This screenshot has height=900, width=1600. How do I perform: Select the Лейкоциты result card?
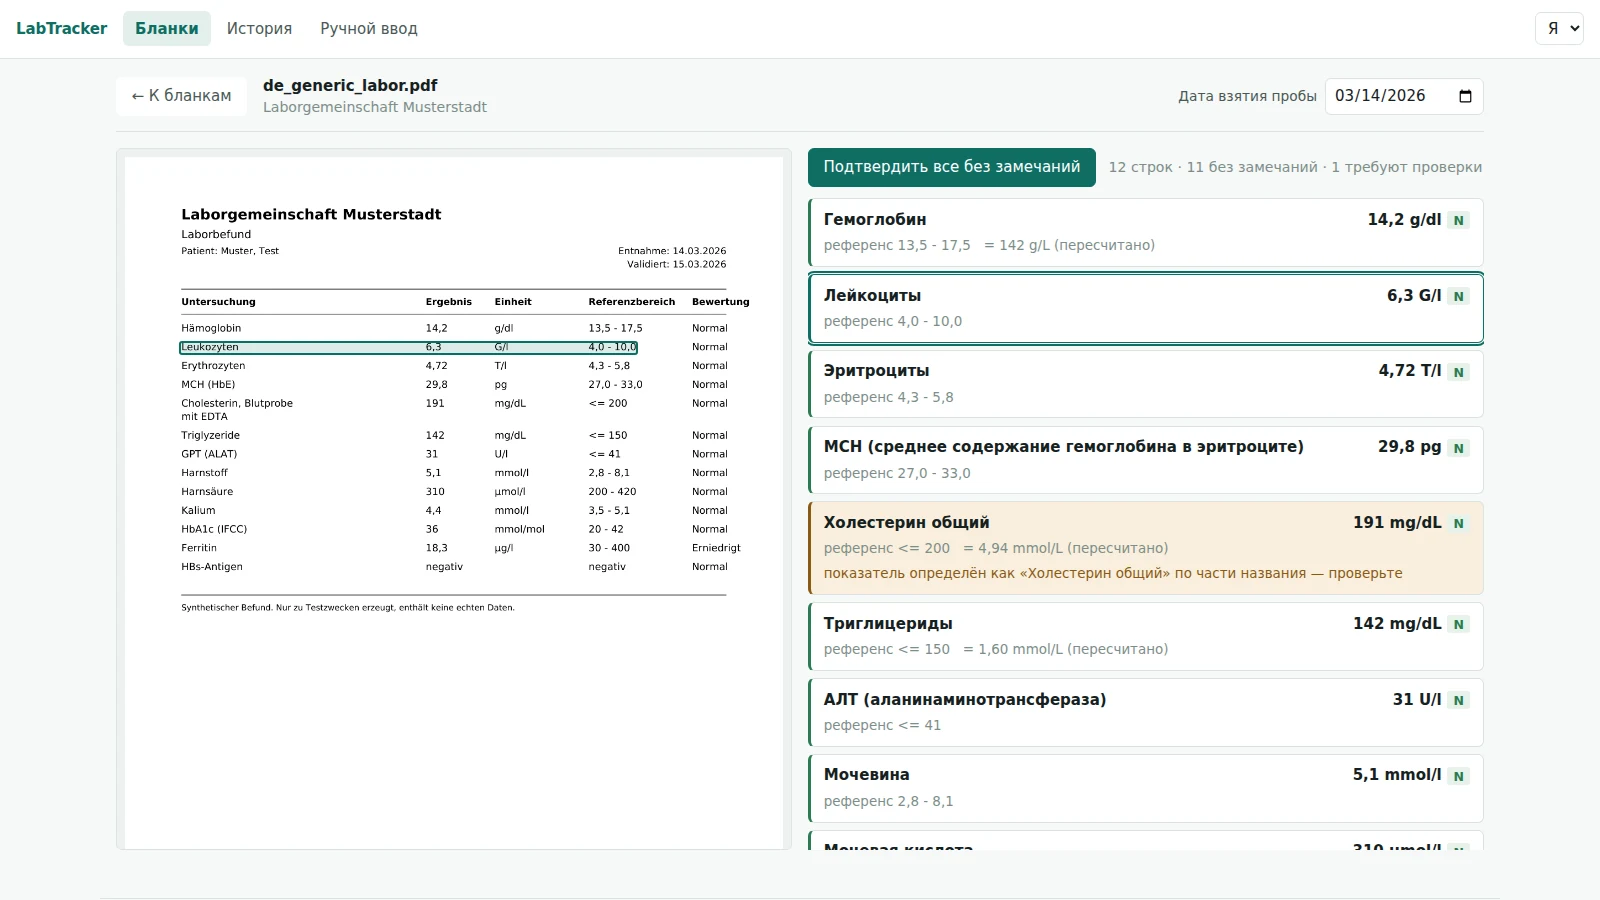click(x=1145, y=308)
